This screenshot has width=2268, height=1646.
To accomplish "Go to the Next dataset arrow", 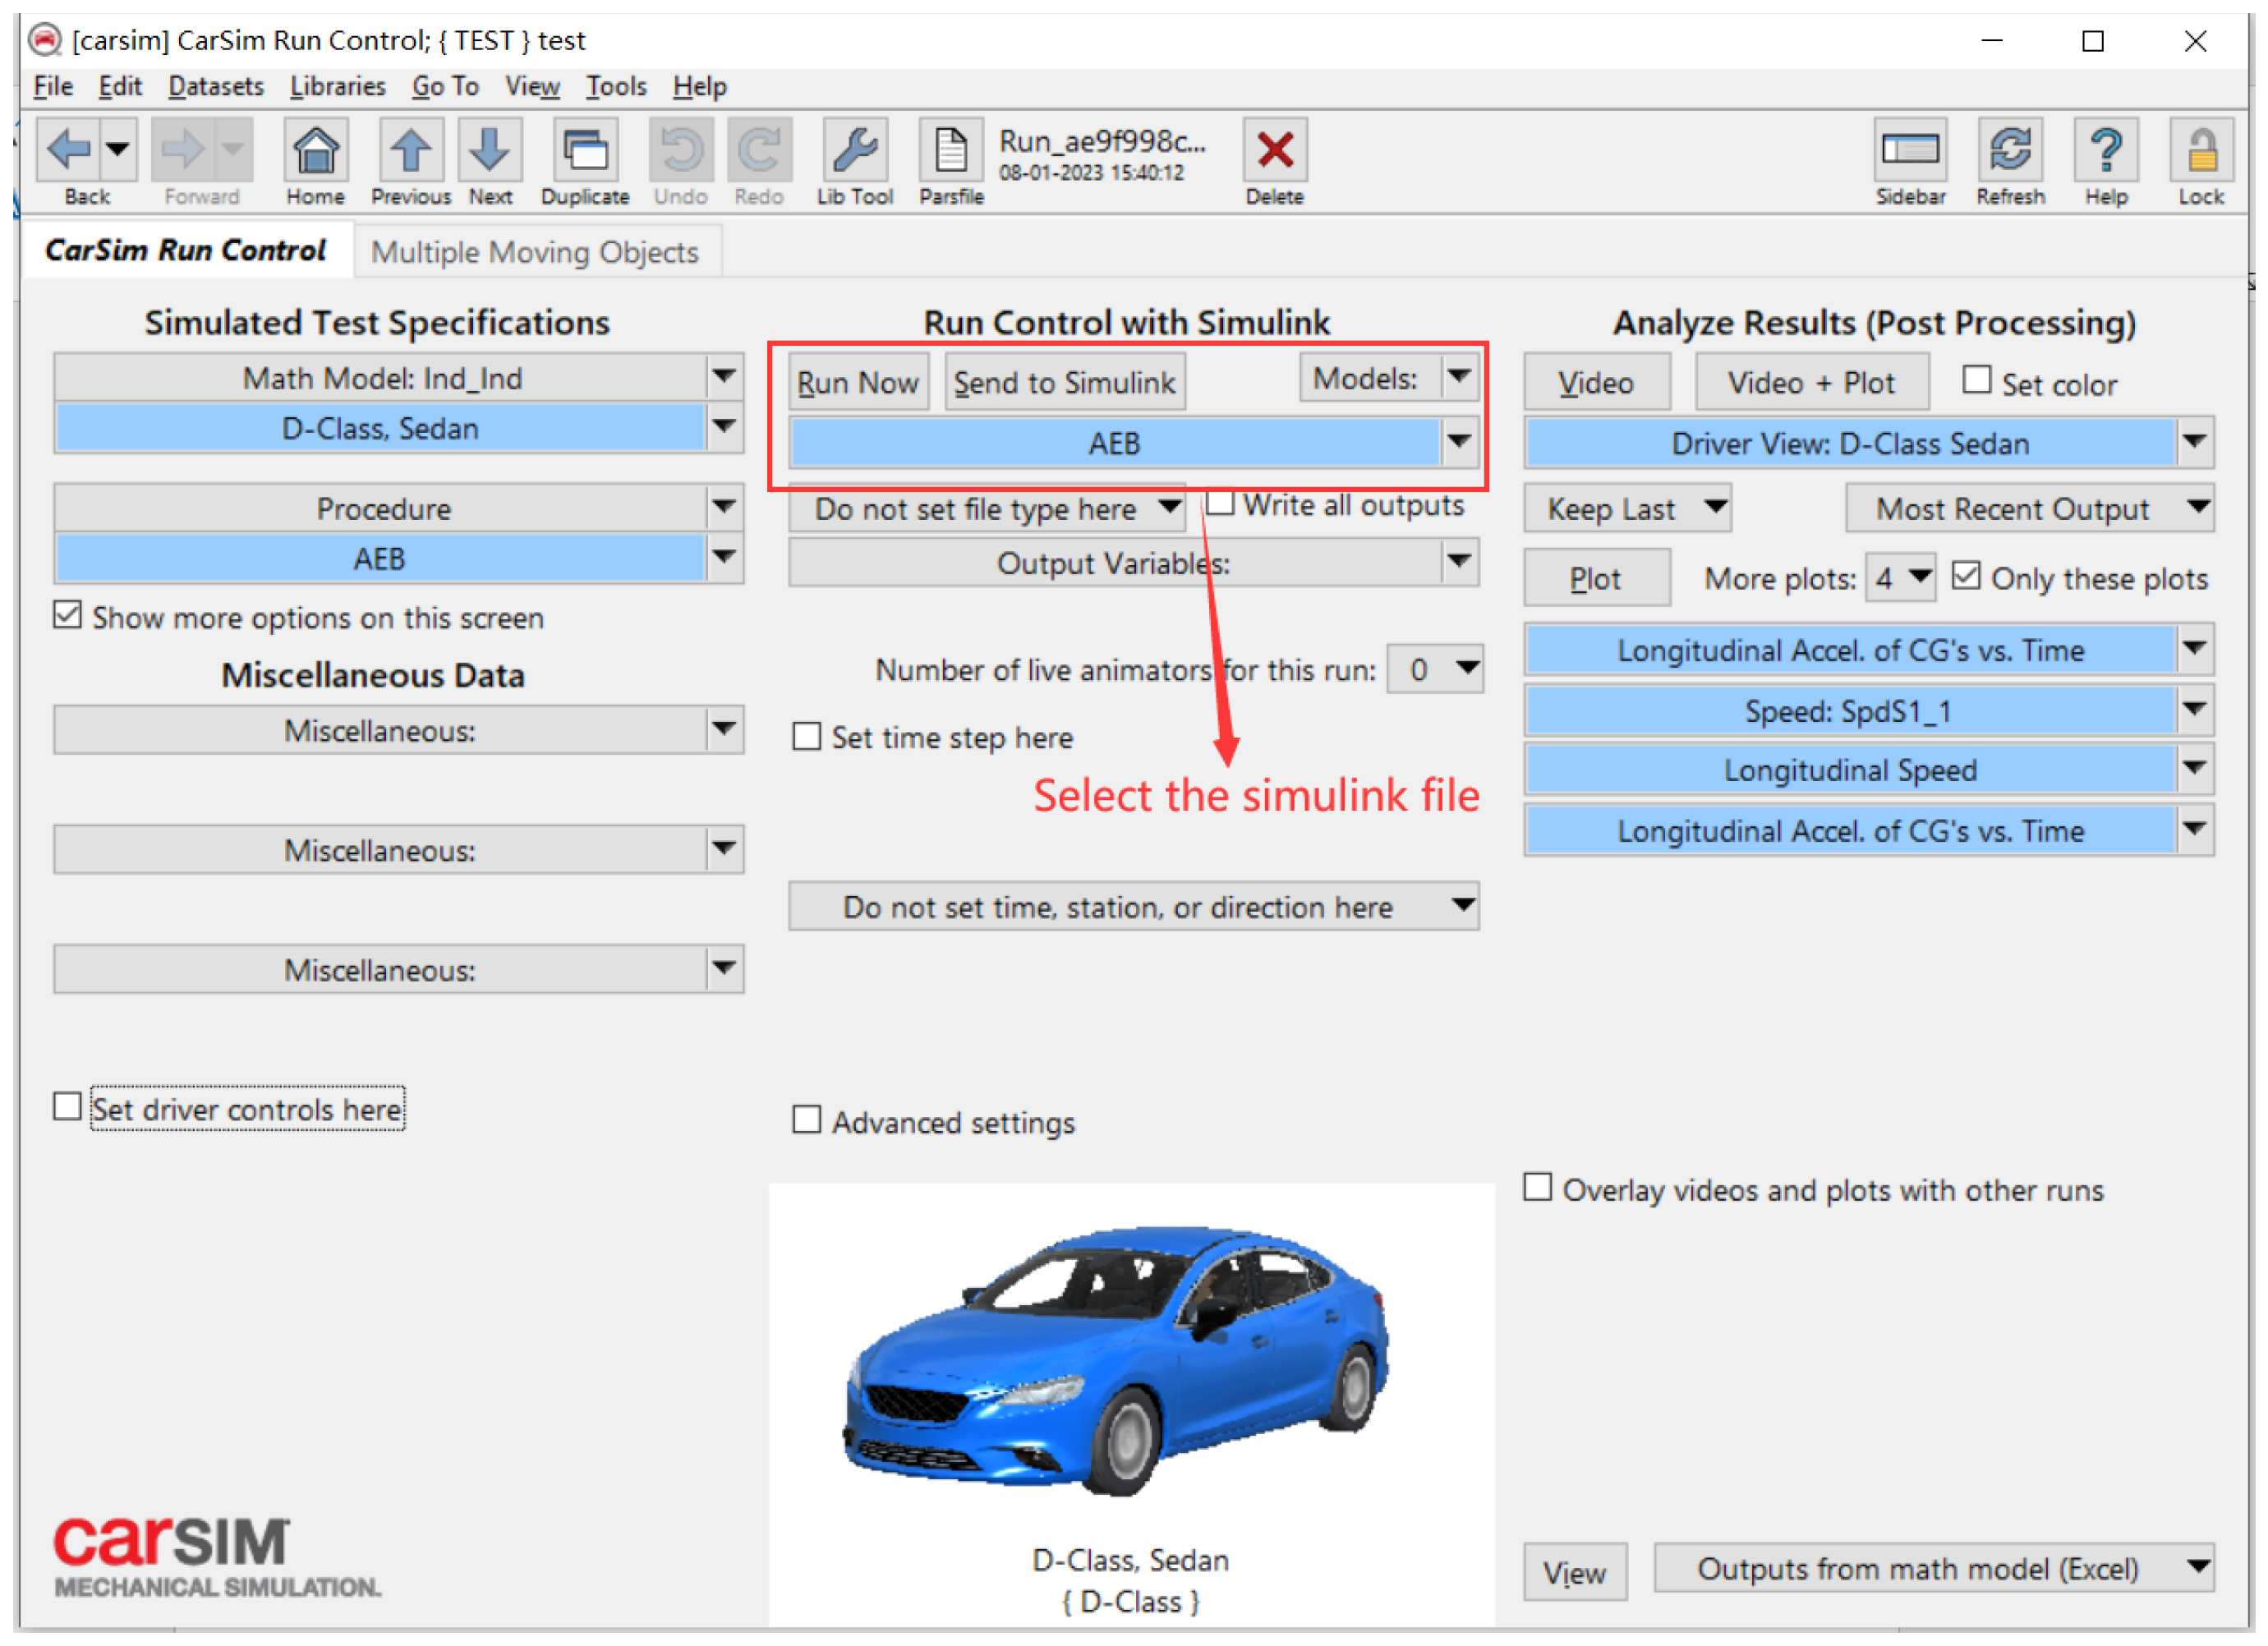I will (x=490, y=152).
